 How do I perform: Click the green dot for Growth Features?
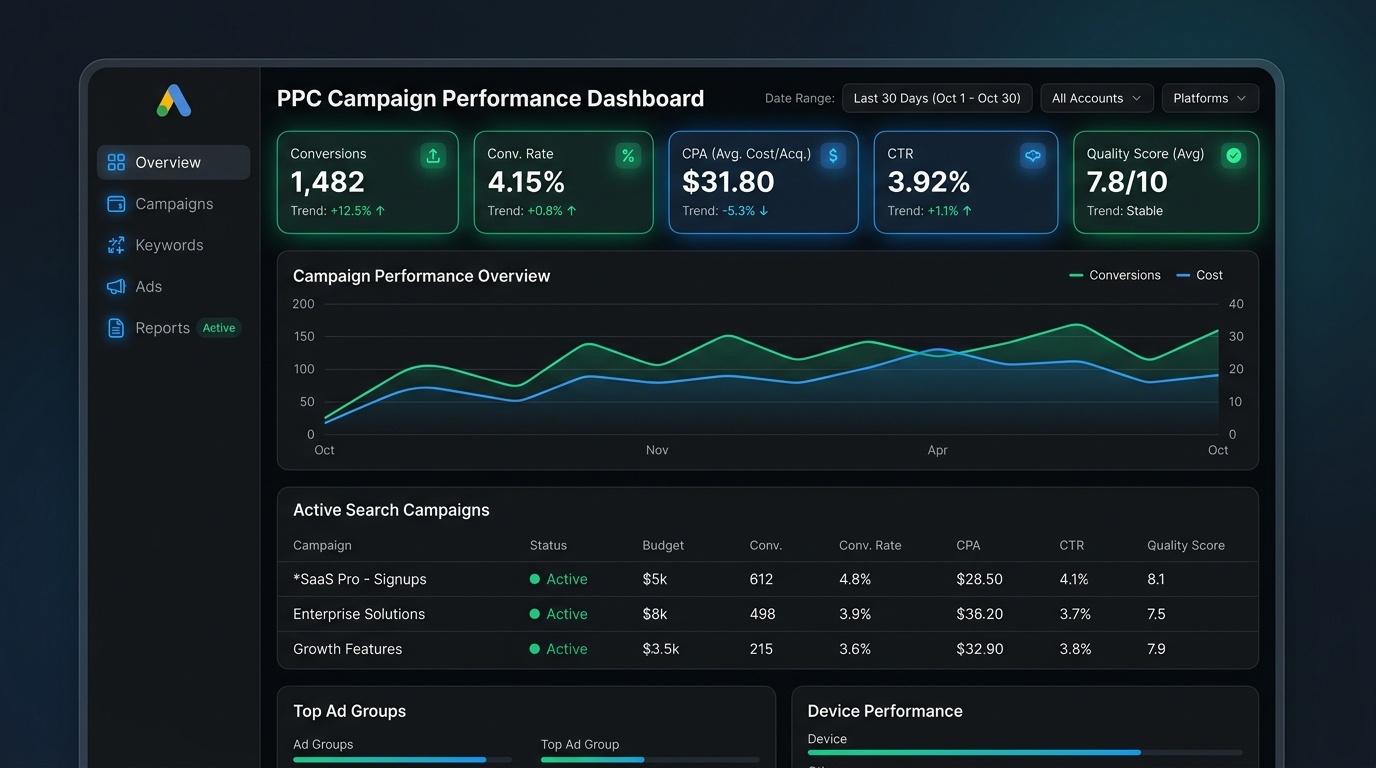tap(535, 649)
